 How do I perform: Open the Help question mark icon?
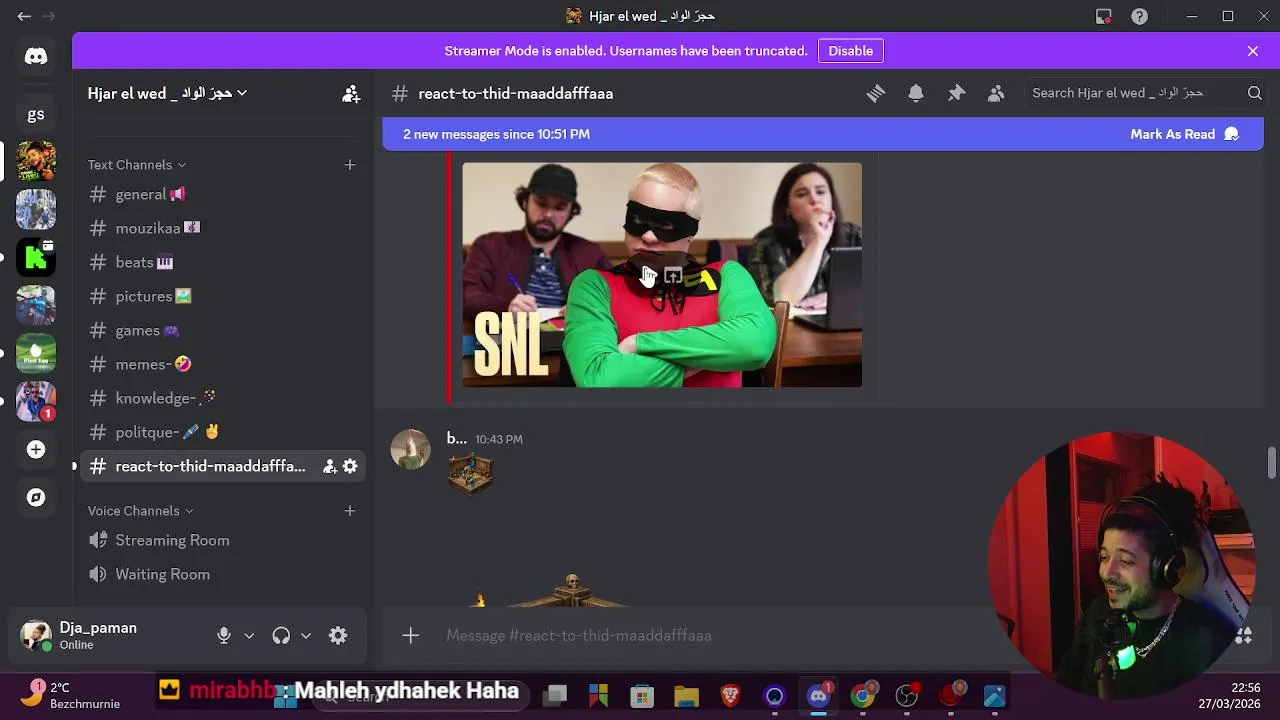(x=1139, y=16)
